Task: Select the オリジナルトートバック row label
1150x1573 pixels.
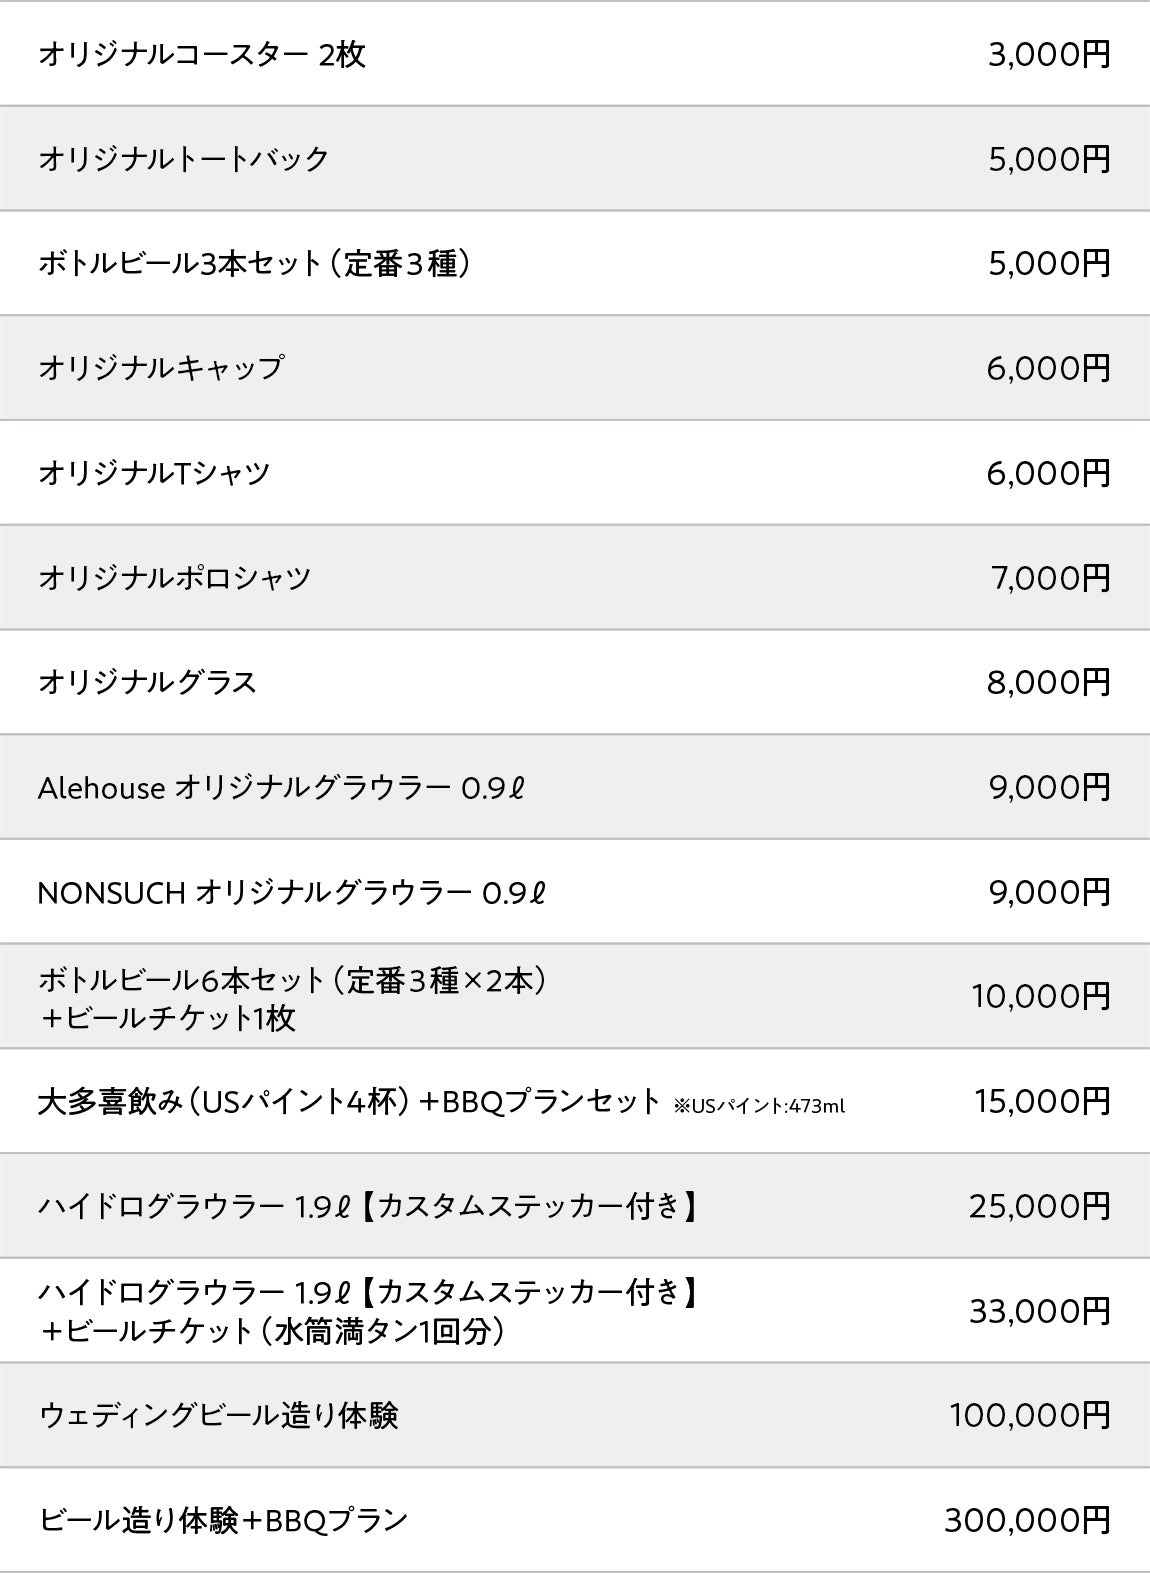Action: [183, 159]
